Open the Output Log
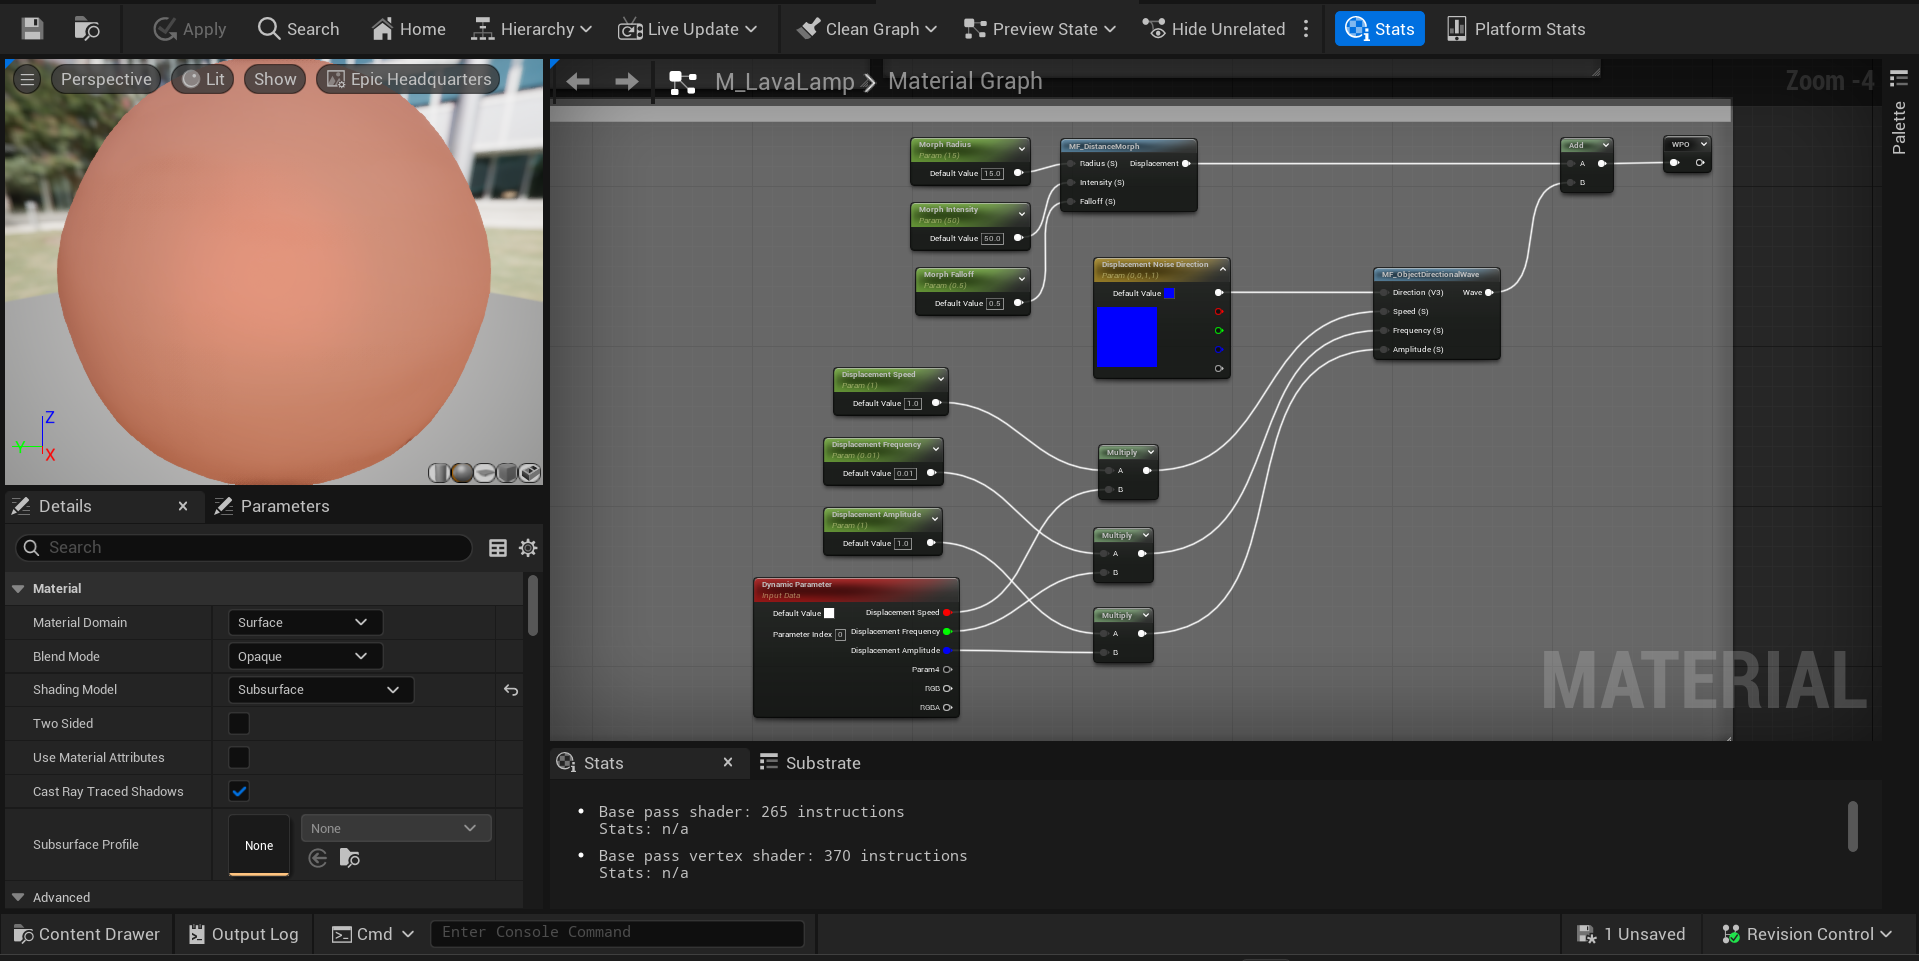This screenshot has width=1919, height=961. point(243,933)
